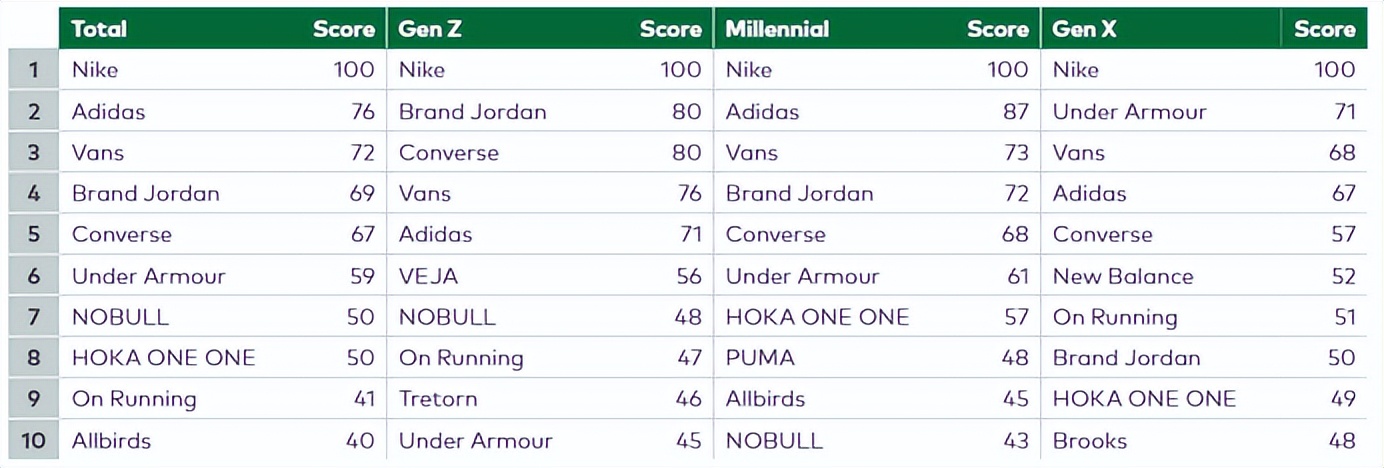
Task: Select "Brand Jordan" in the Gen Z column
Action: pyautogui.click(x=472, y=112)
